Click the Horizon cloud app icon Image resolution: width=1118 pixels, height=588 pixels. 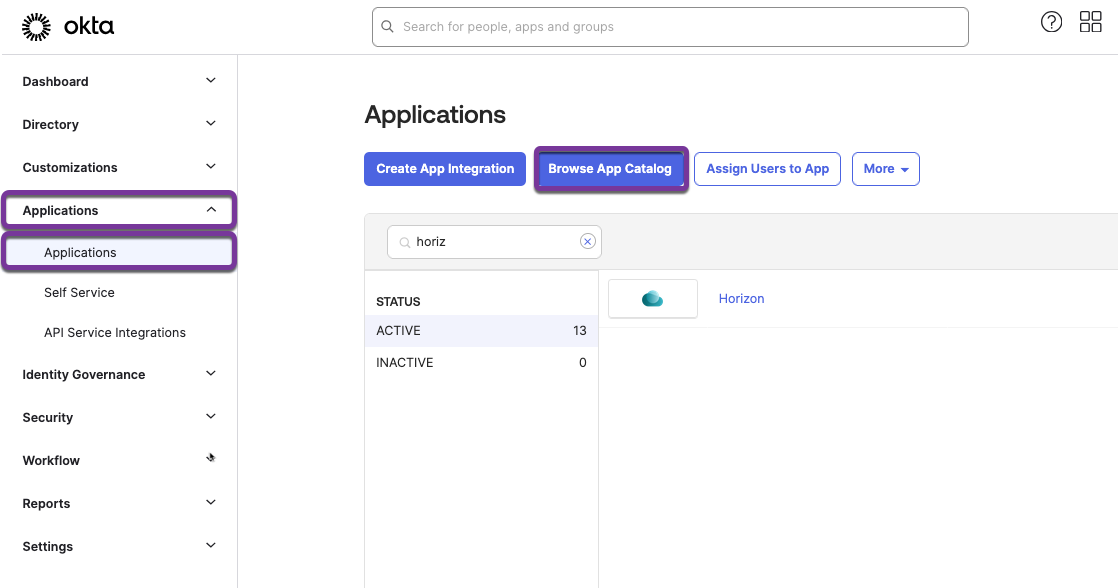click(x=652, y=299)
